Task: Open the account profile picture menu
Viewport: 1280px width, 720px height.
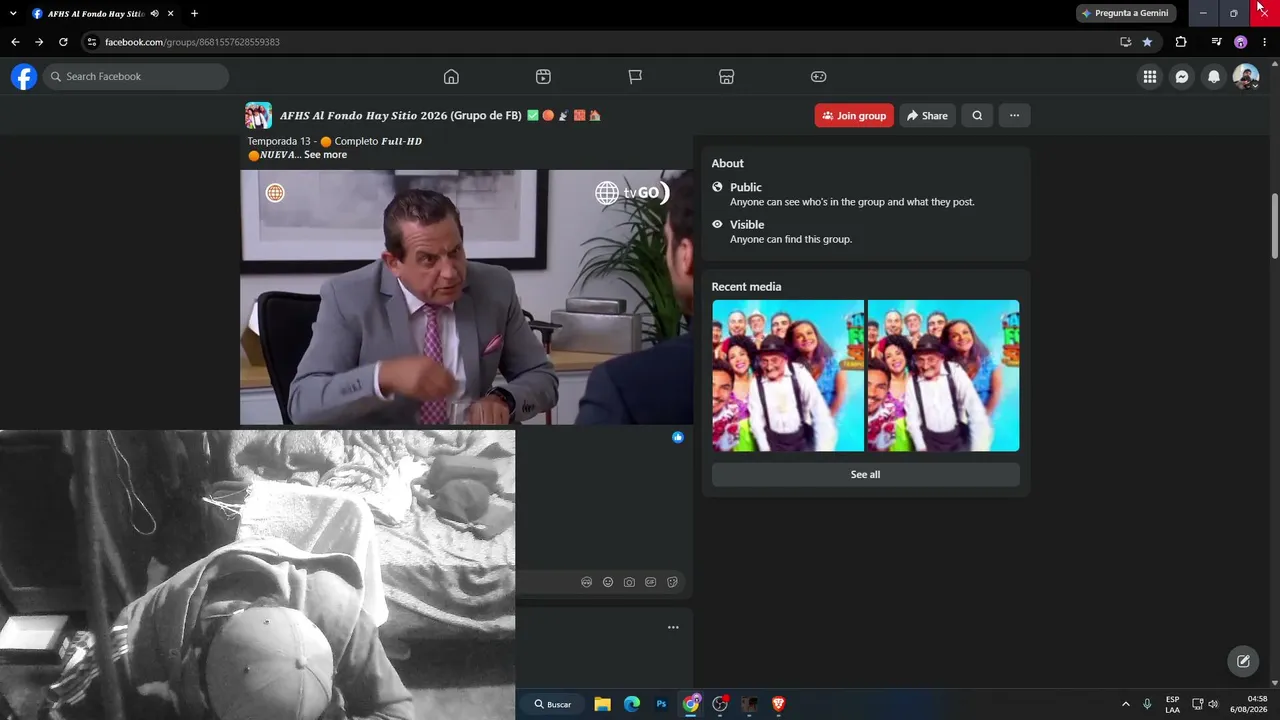Action: click(1246, 77)
